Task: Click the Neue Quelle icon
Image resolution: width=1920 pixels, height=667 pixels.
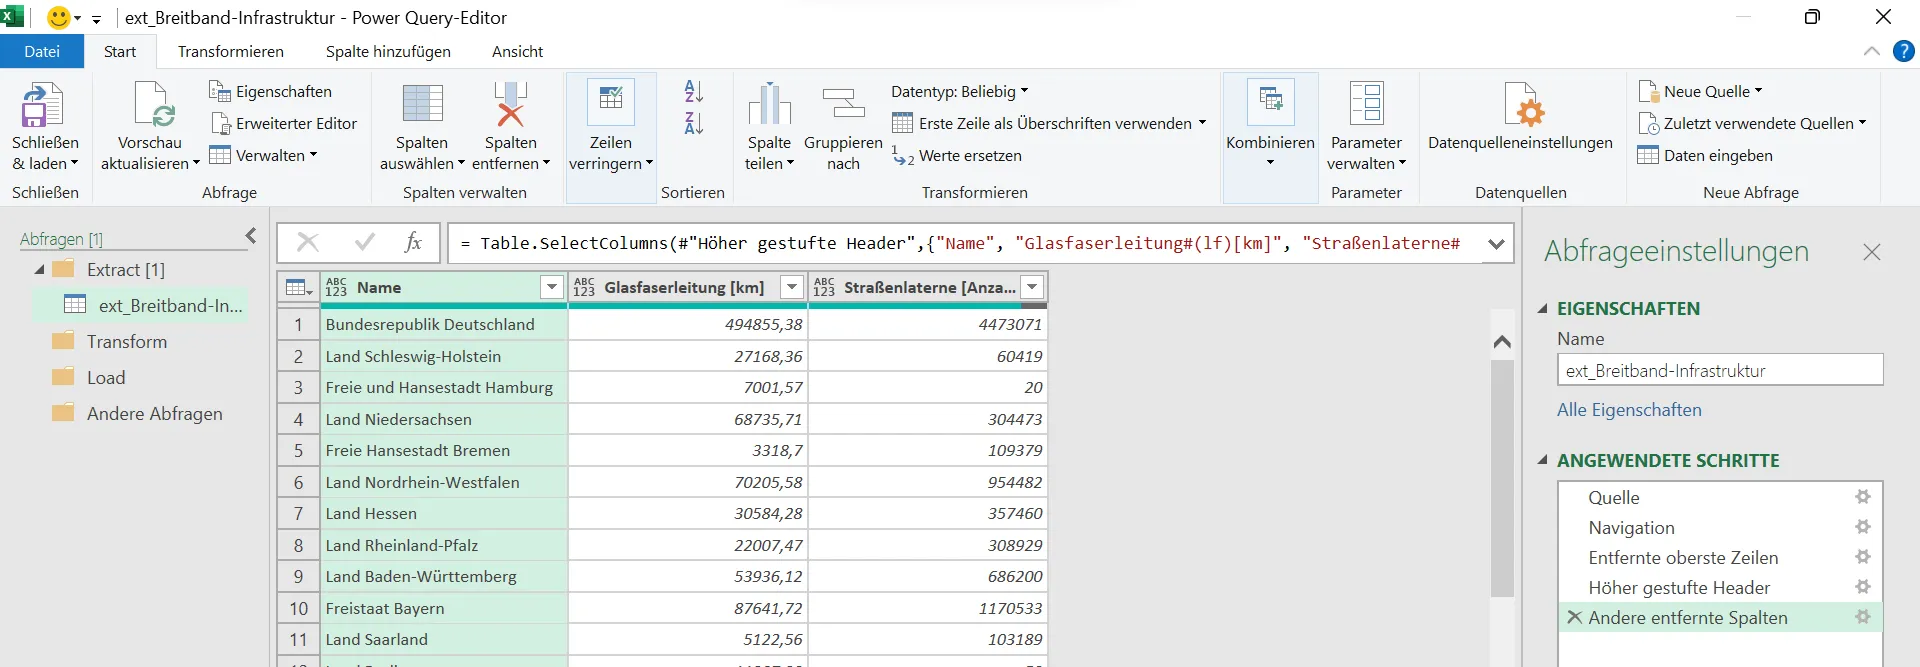Action: (x=1648, y=91)
